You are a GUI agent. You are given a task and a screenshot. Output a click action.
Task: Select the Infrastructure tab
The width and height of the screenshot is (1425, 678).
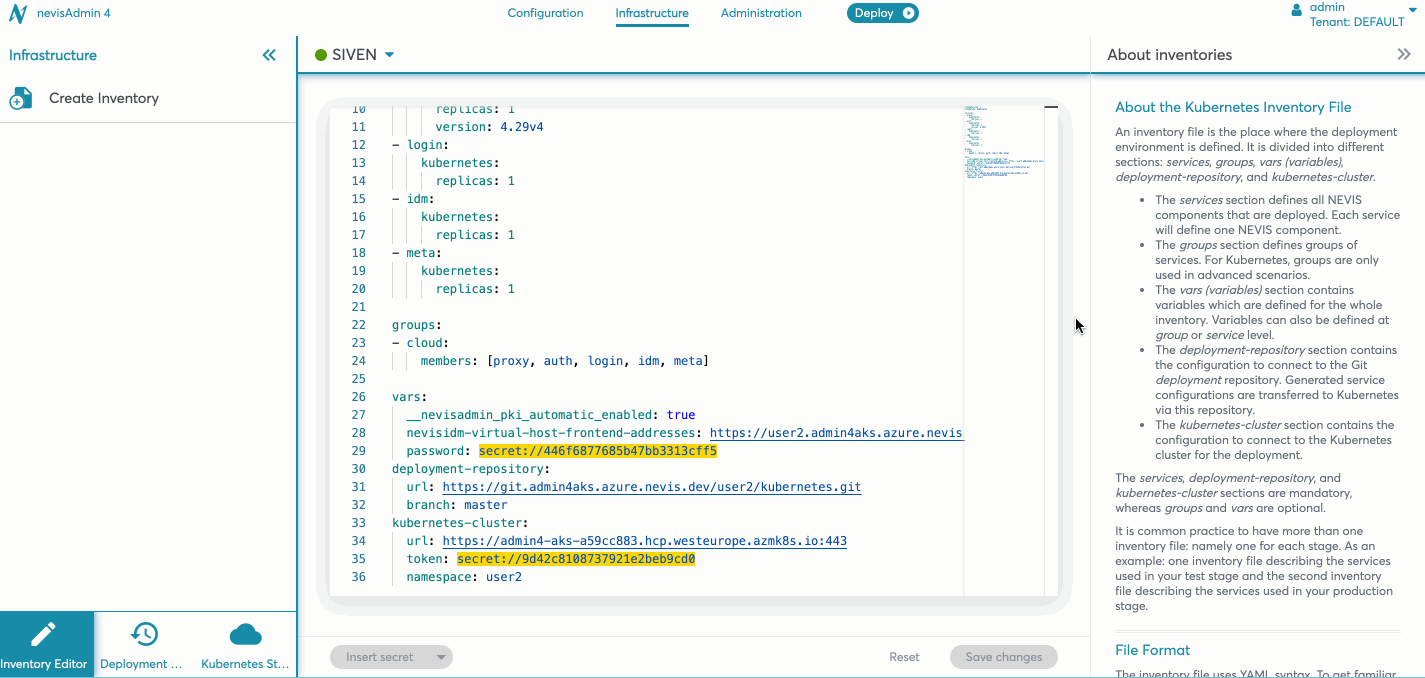[652, 13]
